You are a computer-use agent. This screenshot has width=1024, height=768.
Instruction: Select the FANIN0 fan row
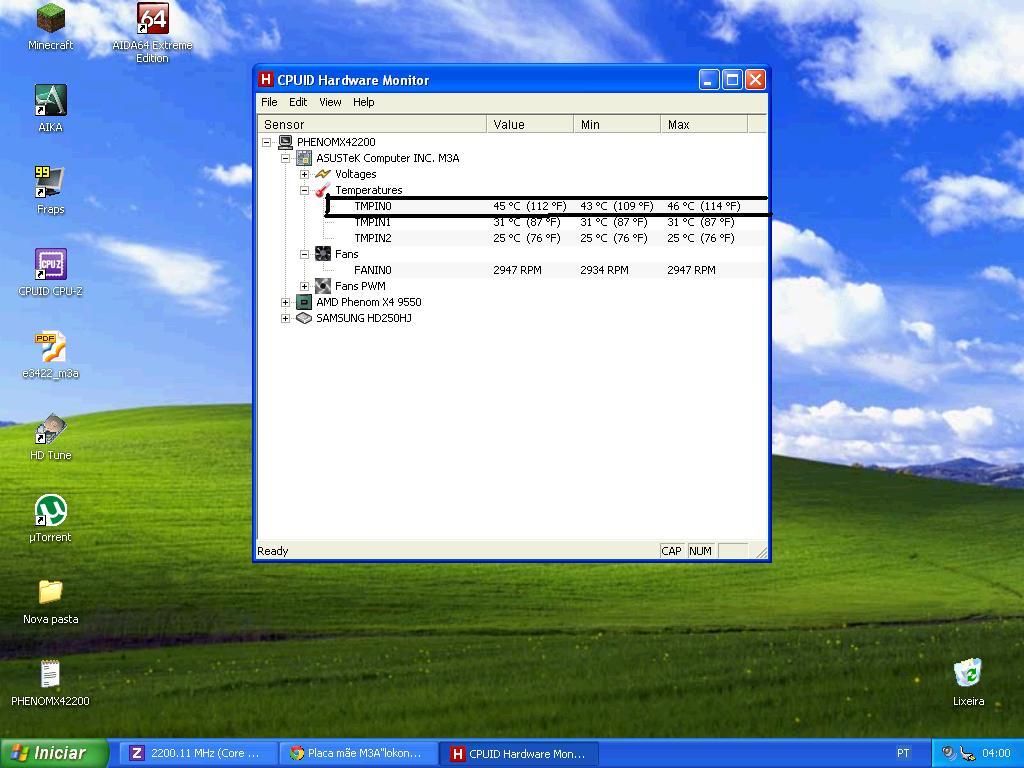coord(547,270)
